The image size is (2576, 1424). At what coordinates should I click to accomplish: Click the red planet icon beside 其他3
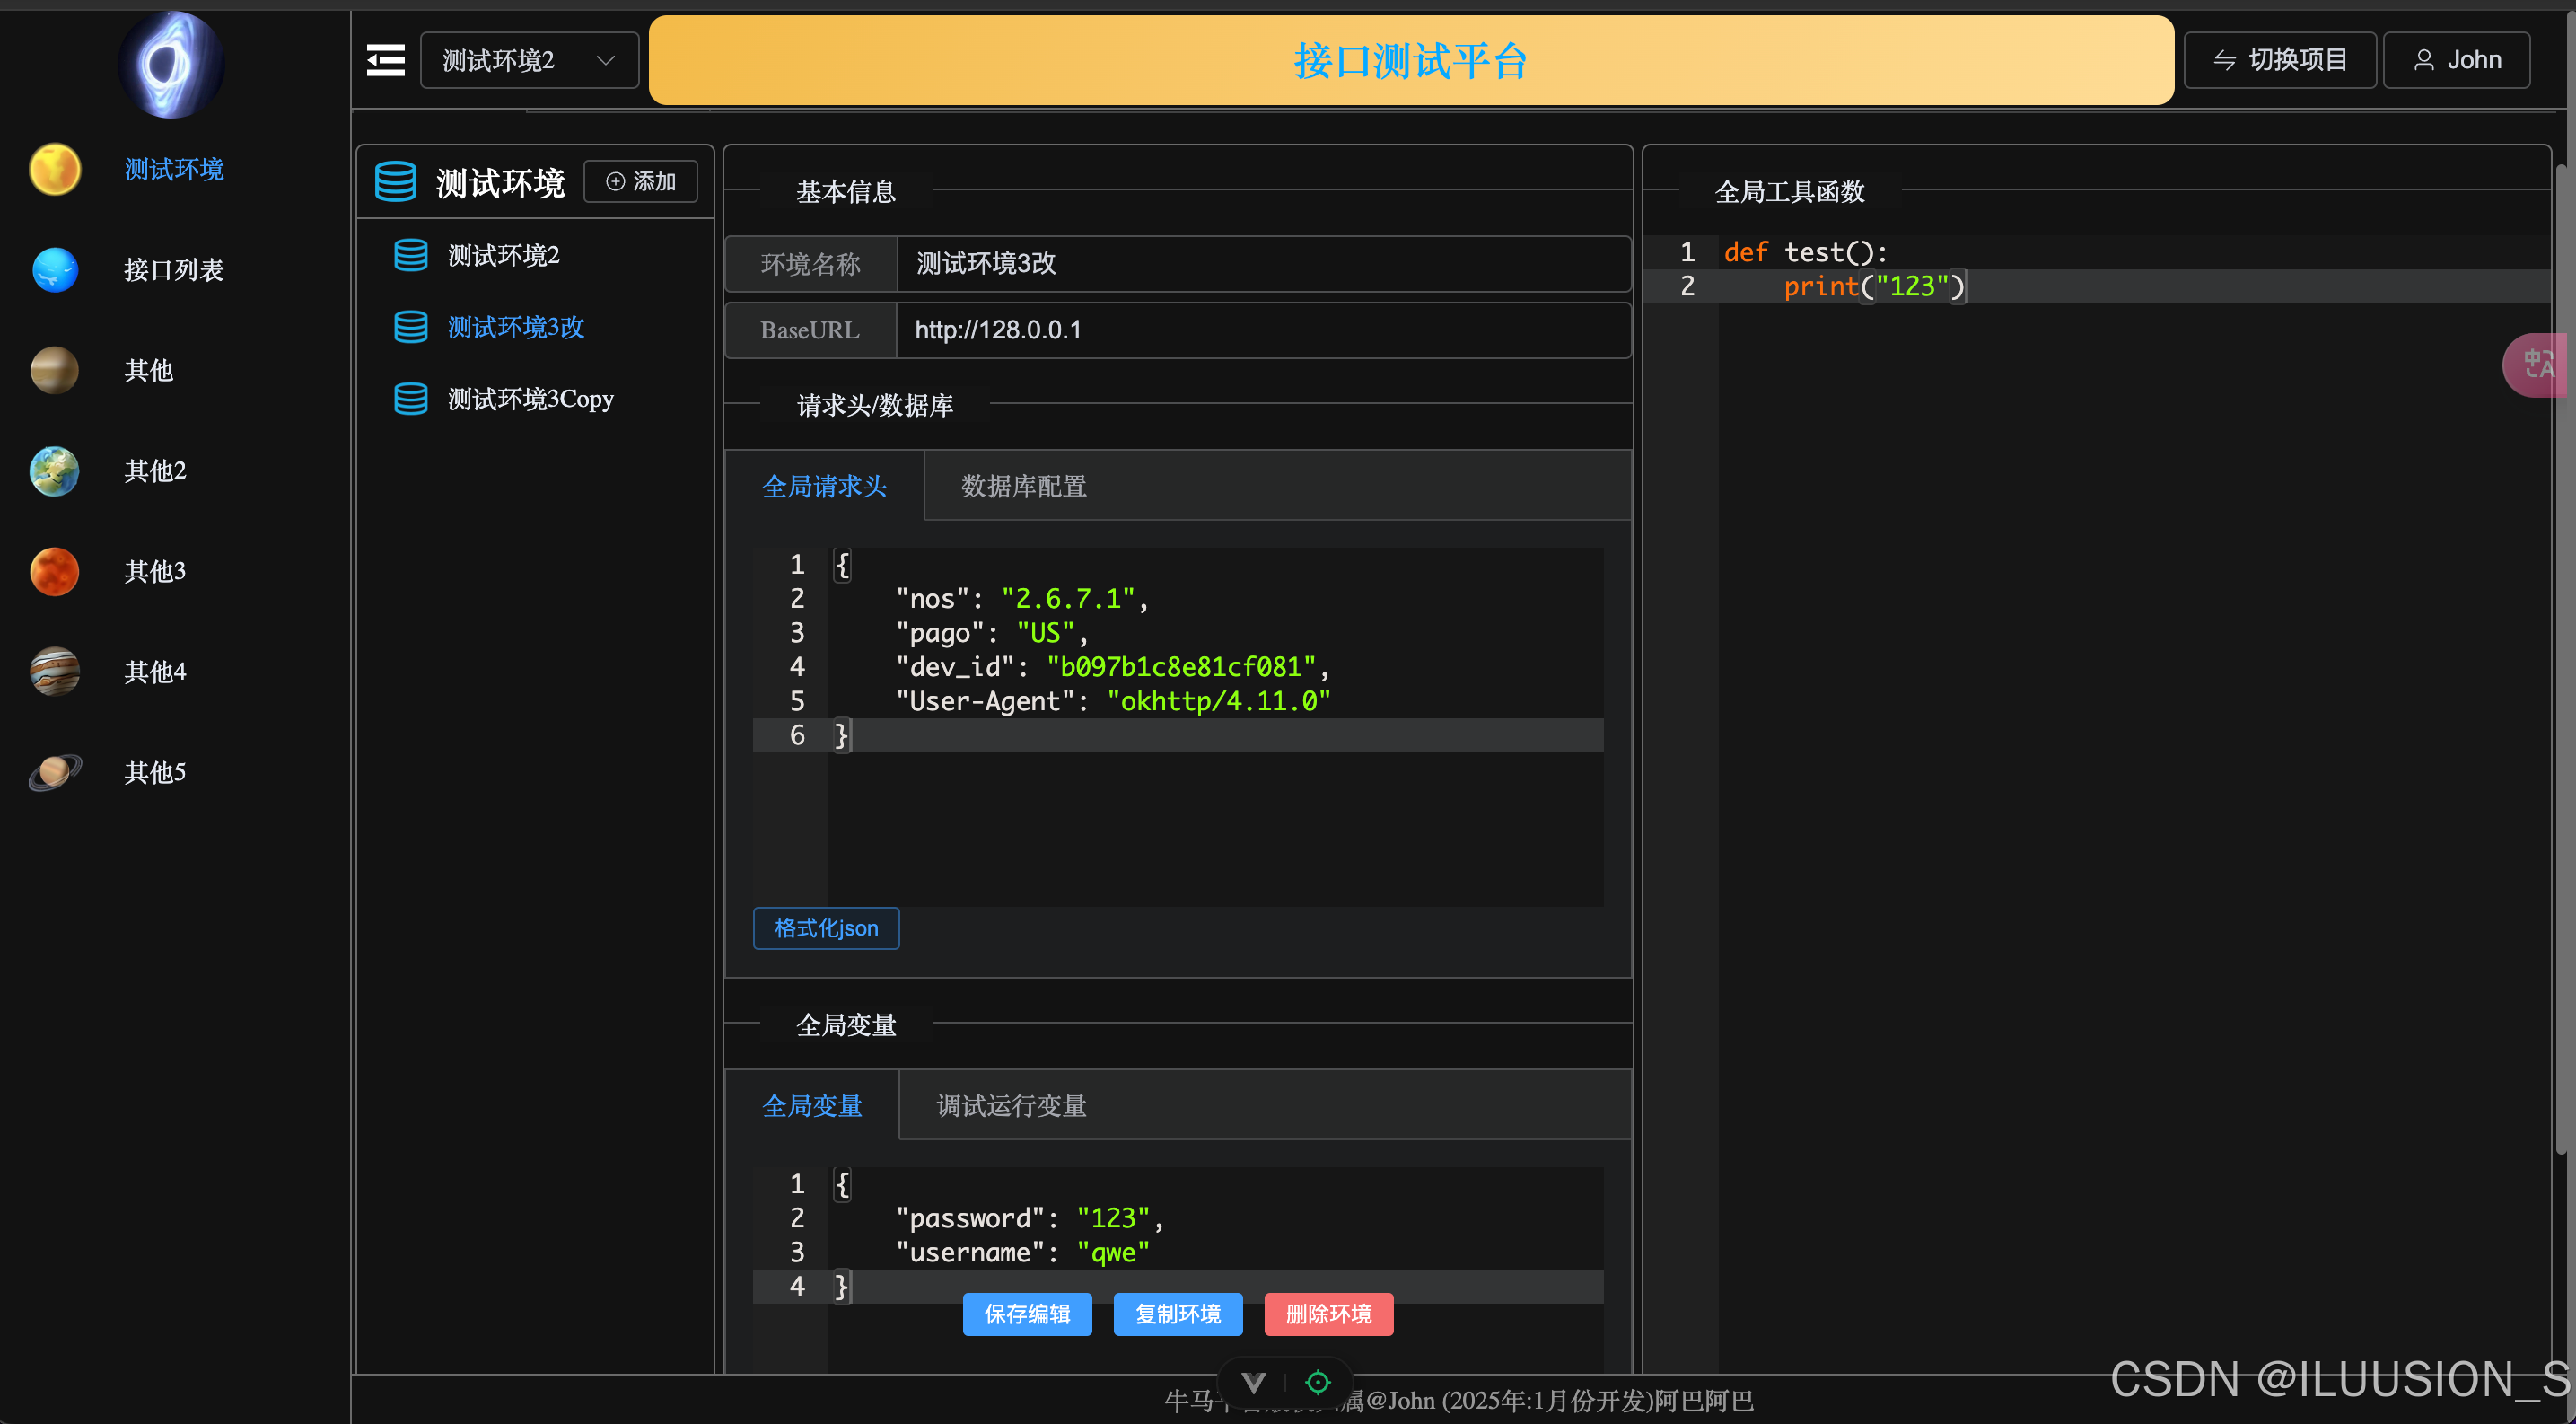[55, 571]
